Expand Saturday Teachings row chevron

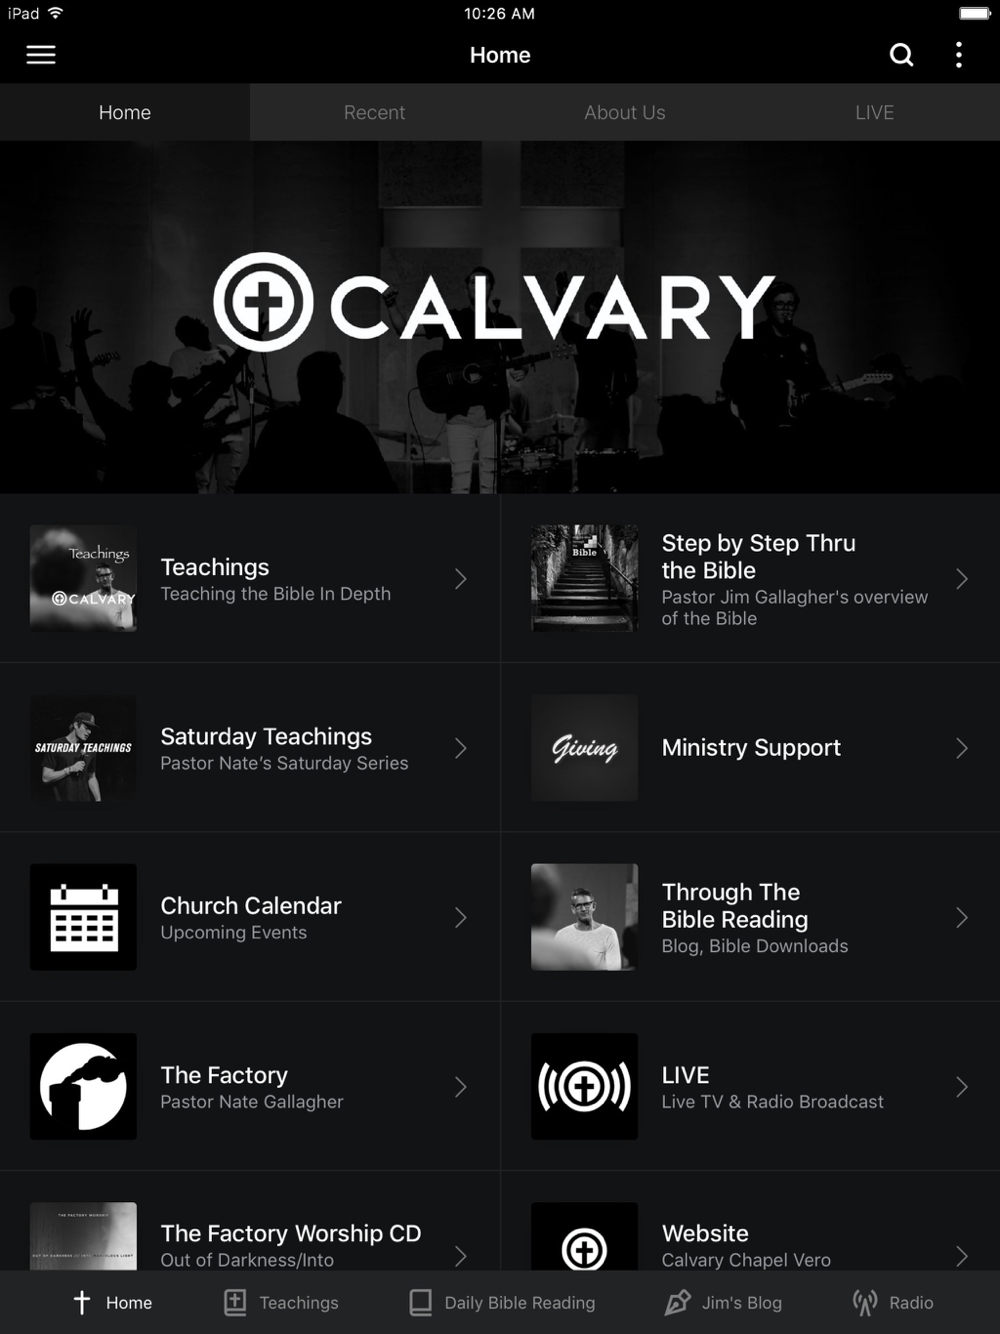click(461, 748)
